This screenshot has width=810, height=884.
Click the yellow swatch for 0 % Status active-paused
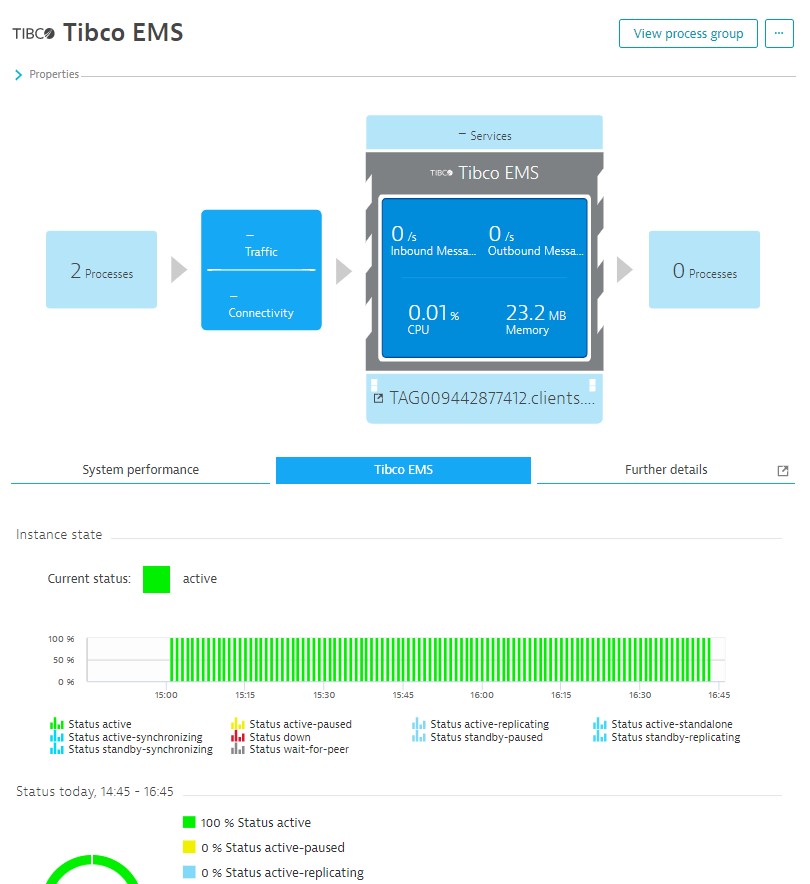[x=189, y=847]
